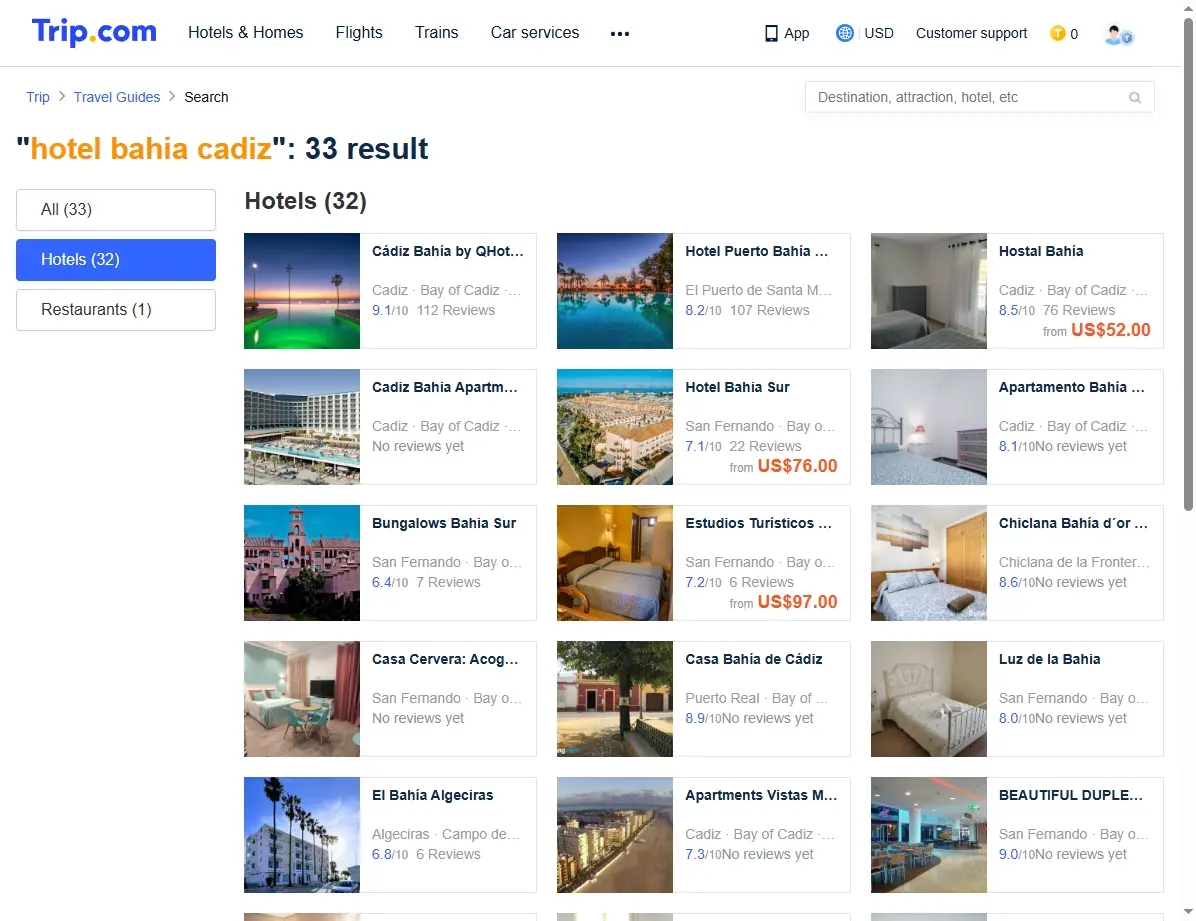Open the Flights menu
This screenshot has height=921, width=1196.
(359, 33)
